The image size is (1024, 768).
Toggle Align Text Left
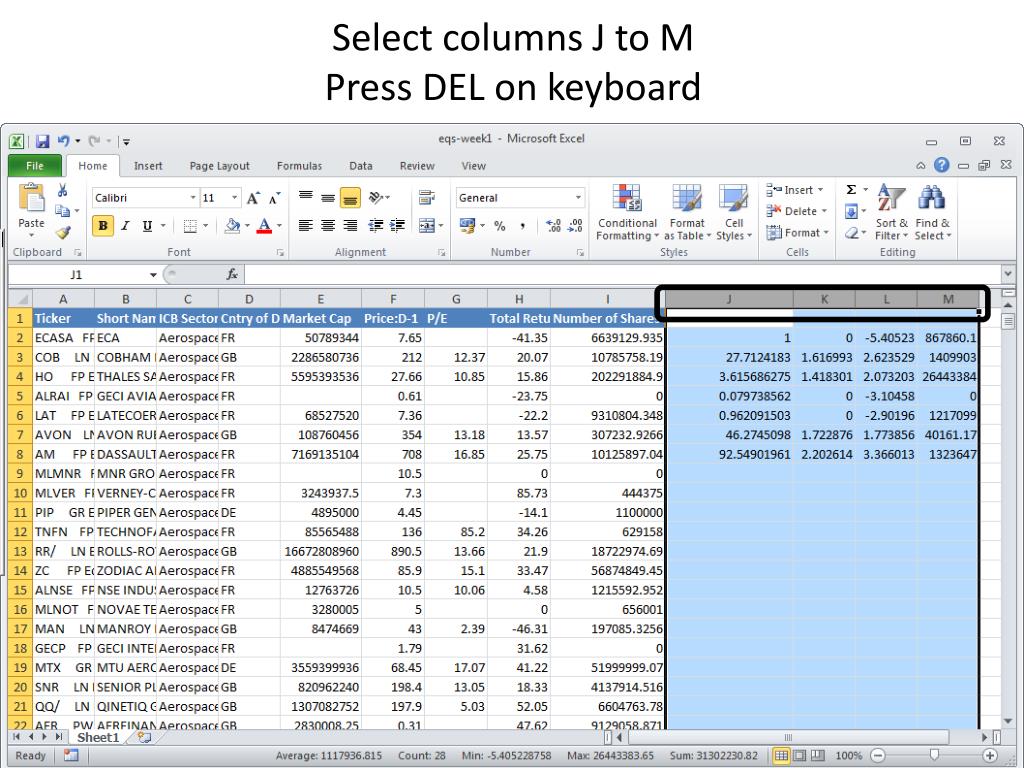pyautogui.click(x=306, y=226)
